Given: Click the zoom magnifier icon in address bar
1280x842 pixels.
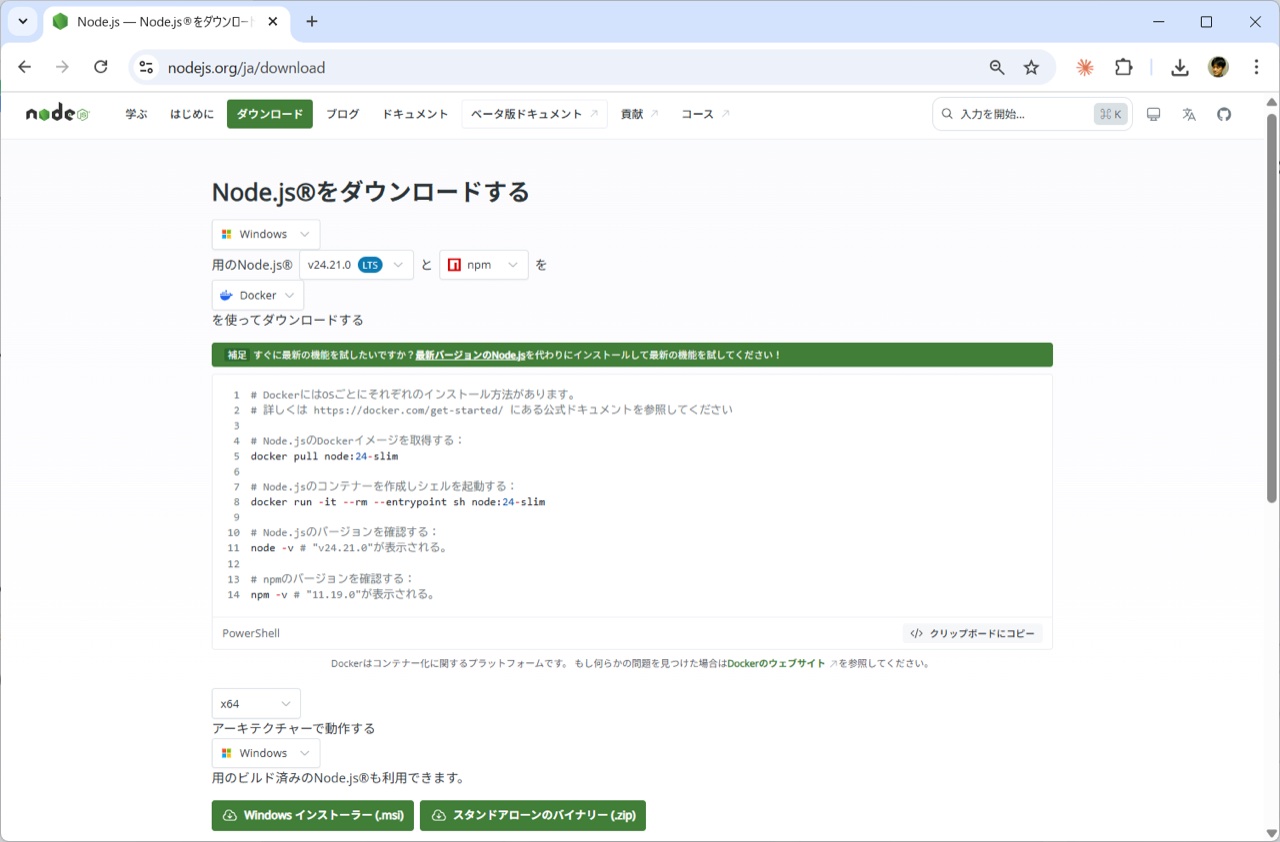Looking at the screenshot, I should point(997,67).
